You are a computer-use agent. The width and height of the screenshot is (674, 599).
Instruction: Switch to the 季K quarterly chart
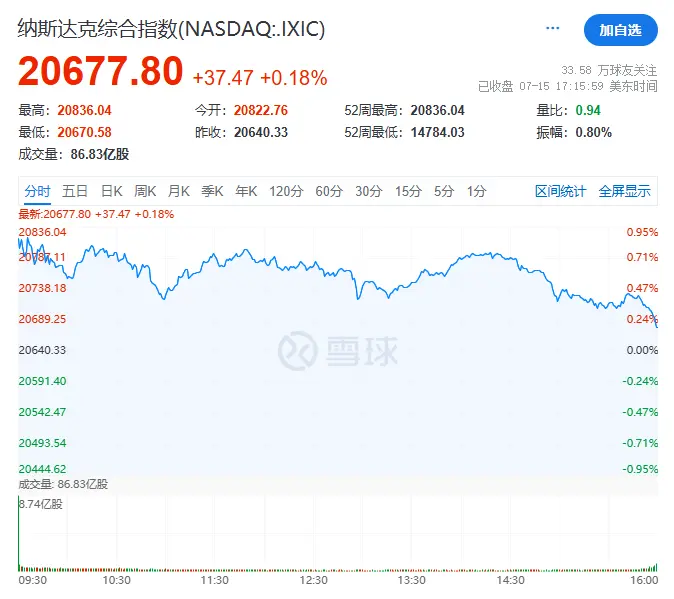[212, 191]
